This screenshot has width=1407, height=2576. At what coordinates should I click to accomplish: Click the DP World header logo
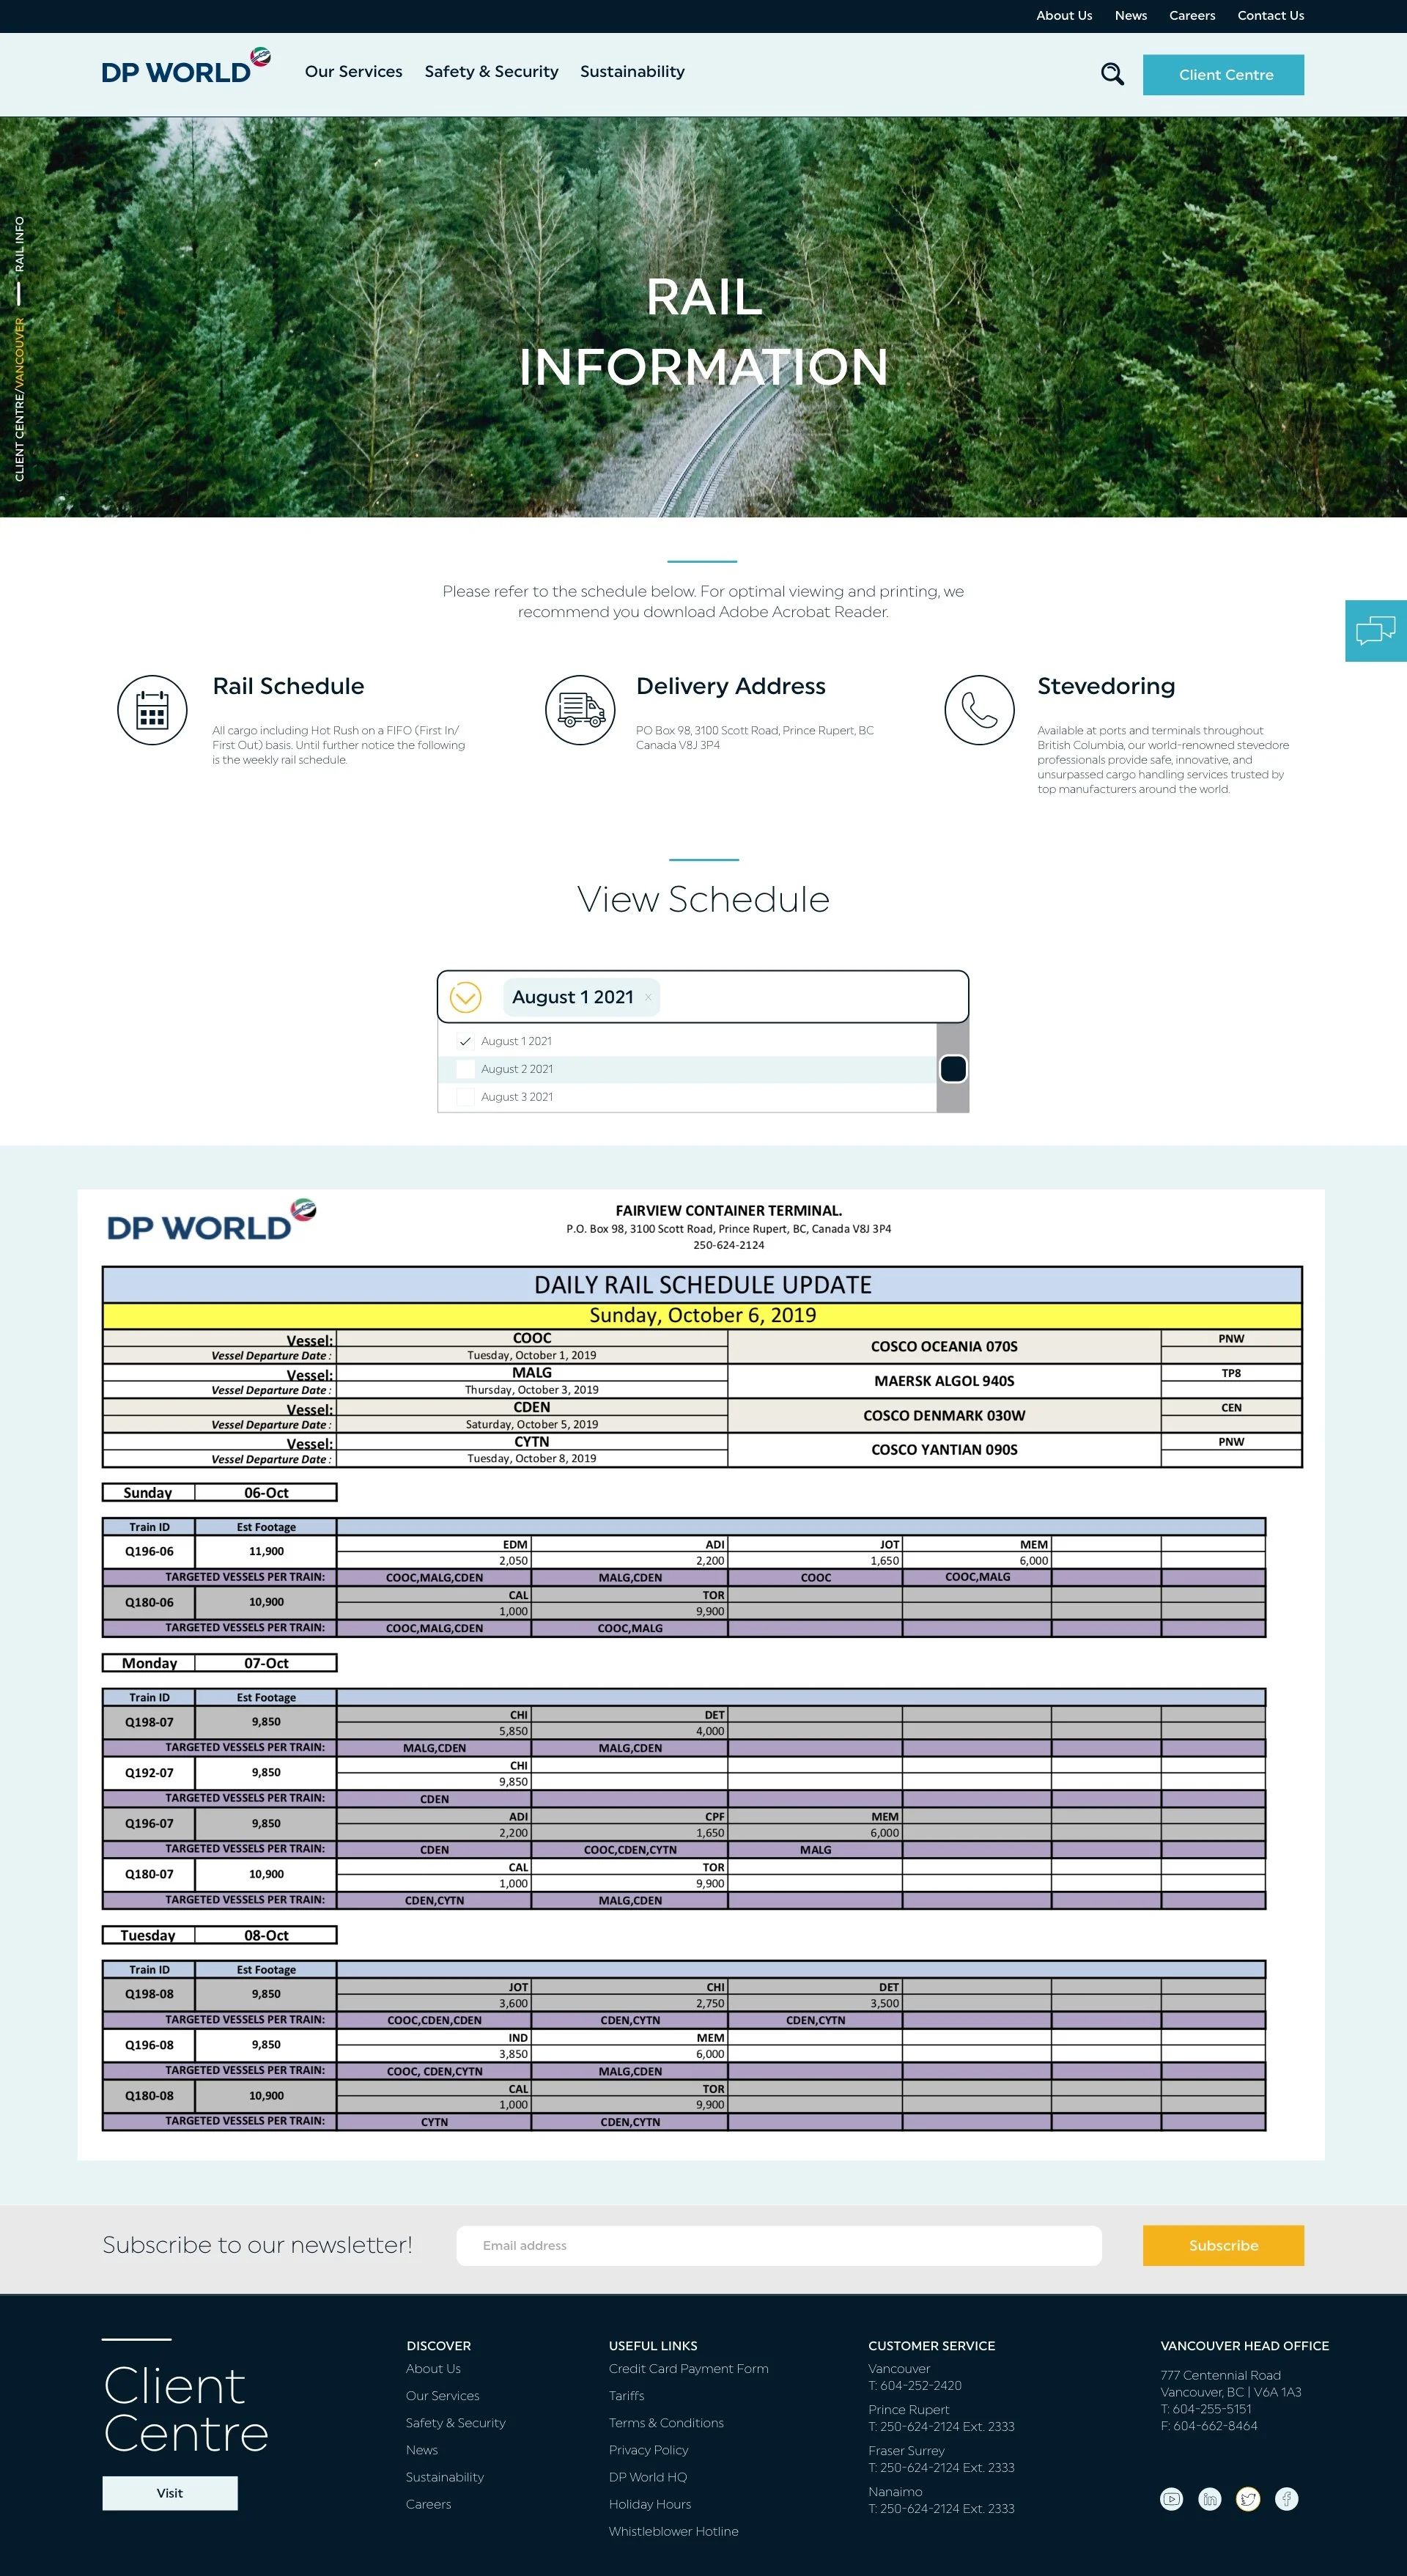click(186, 66)
